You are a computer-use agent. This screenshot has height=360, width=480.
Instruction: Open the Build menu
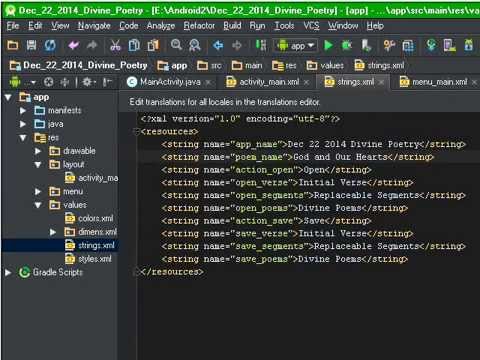coord(232,26)
